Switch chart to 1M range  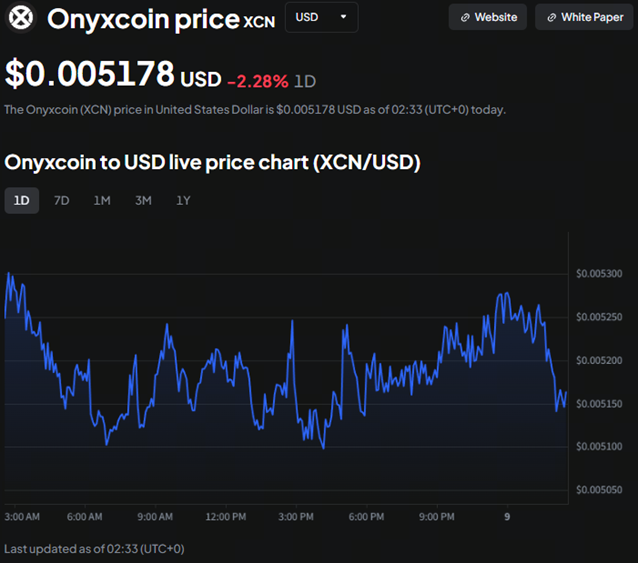[102, 200]
